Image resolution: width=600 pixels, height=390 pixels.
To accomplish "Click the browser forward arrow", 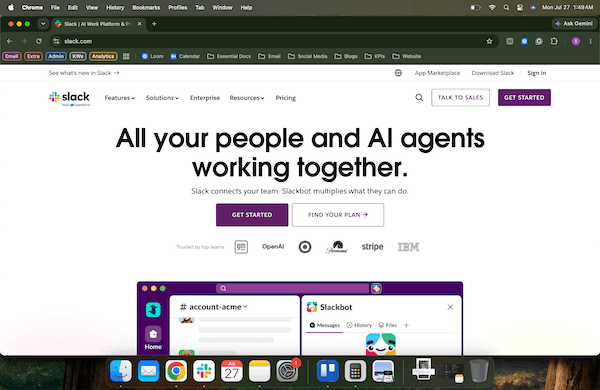I will coord(24,41).
